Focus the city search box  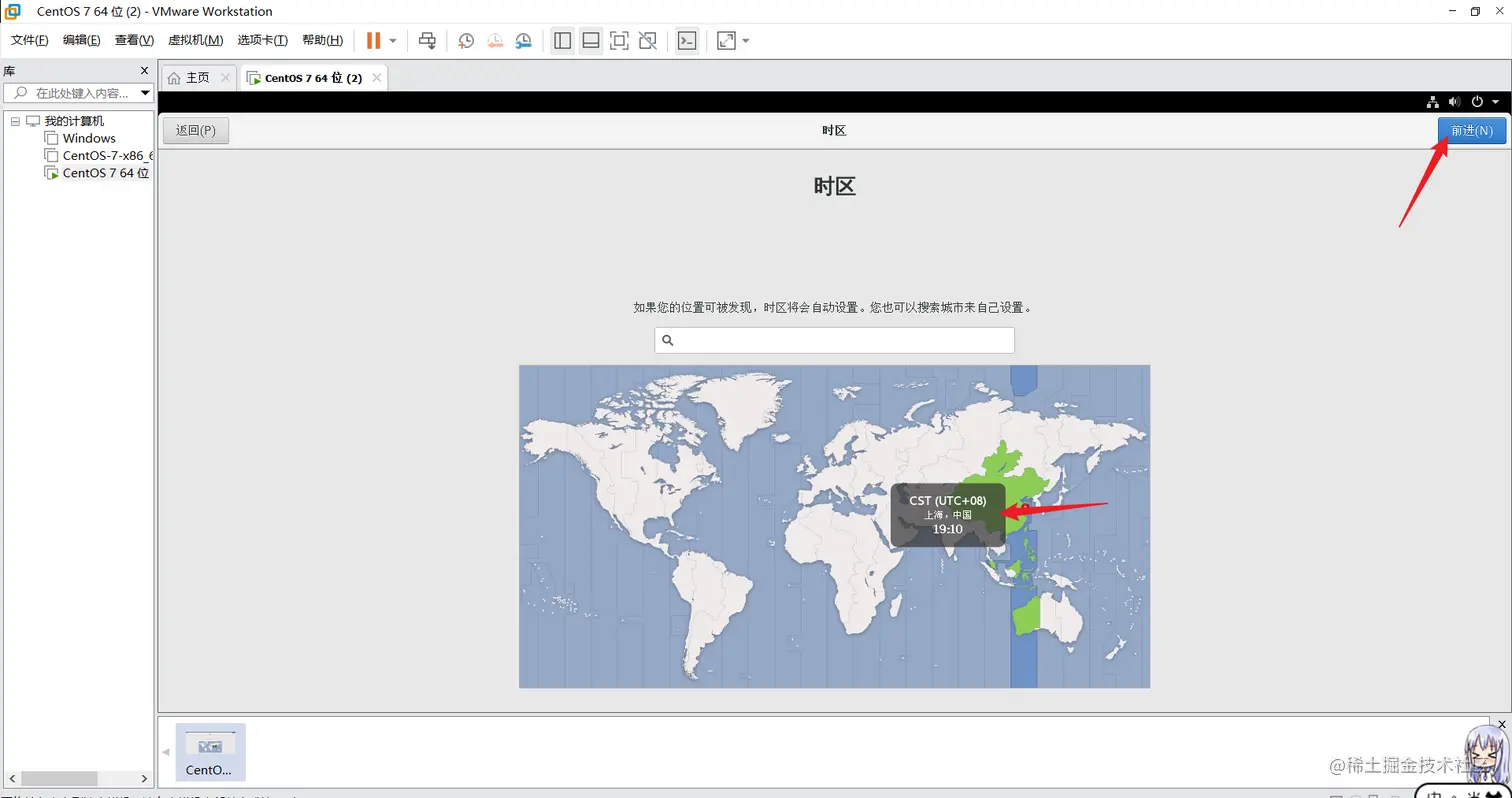coord(834,340)
